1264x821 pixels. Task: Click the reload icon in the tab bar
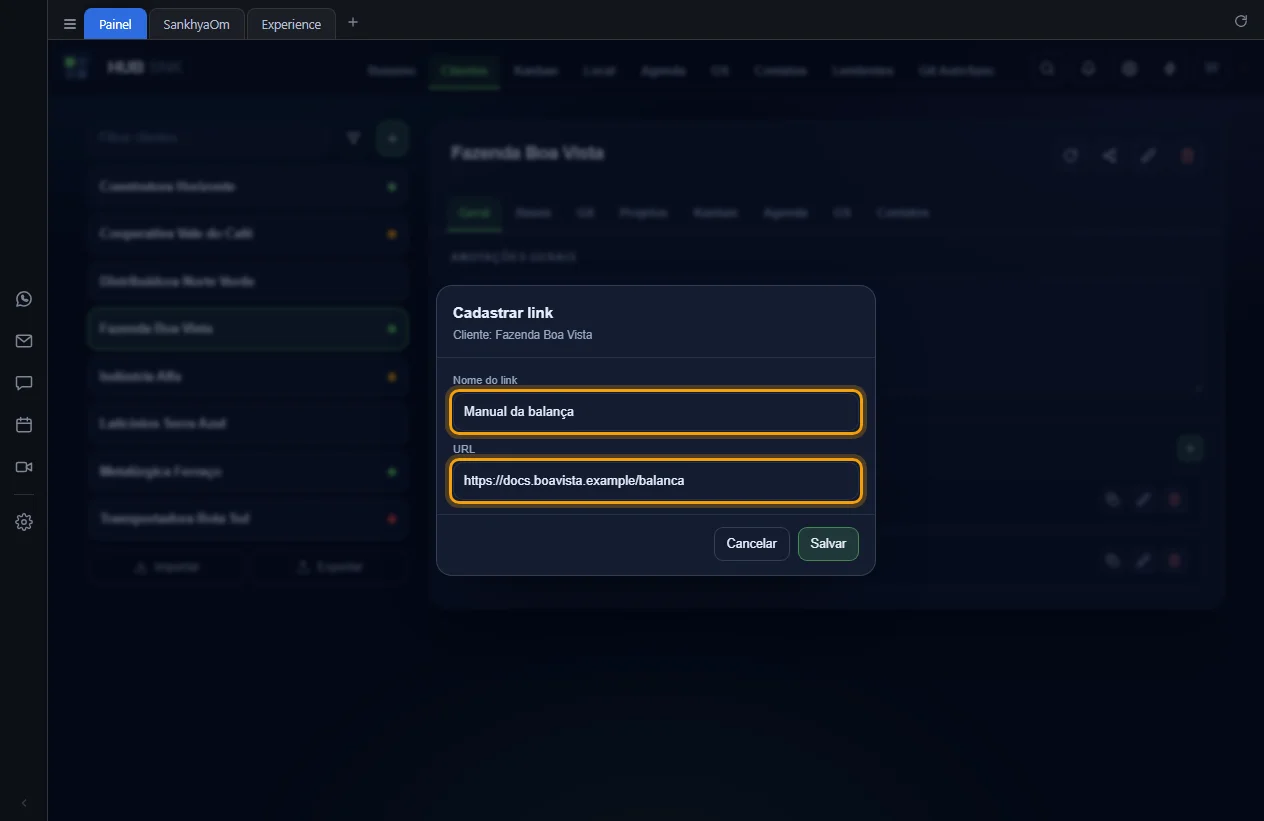[x=1241, y=21]
